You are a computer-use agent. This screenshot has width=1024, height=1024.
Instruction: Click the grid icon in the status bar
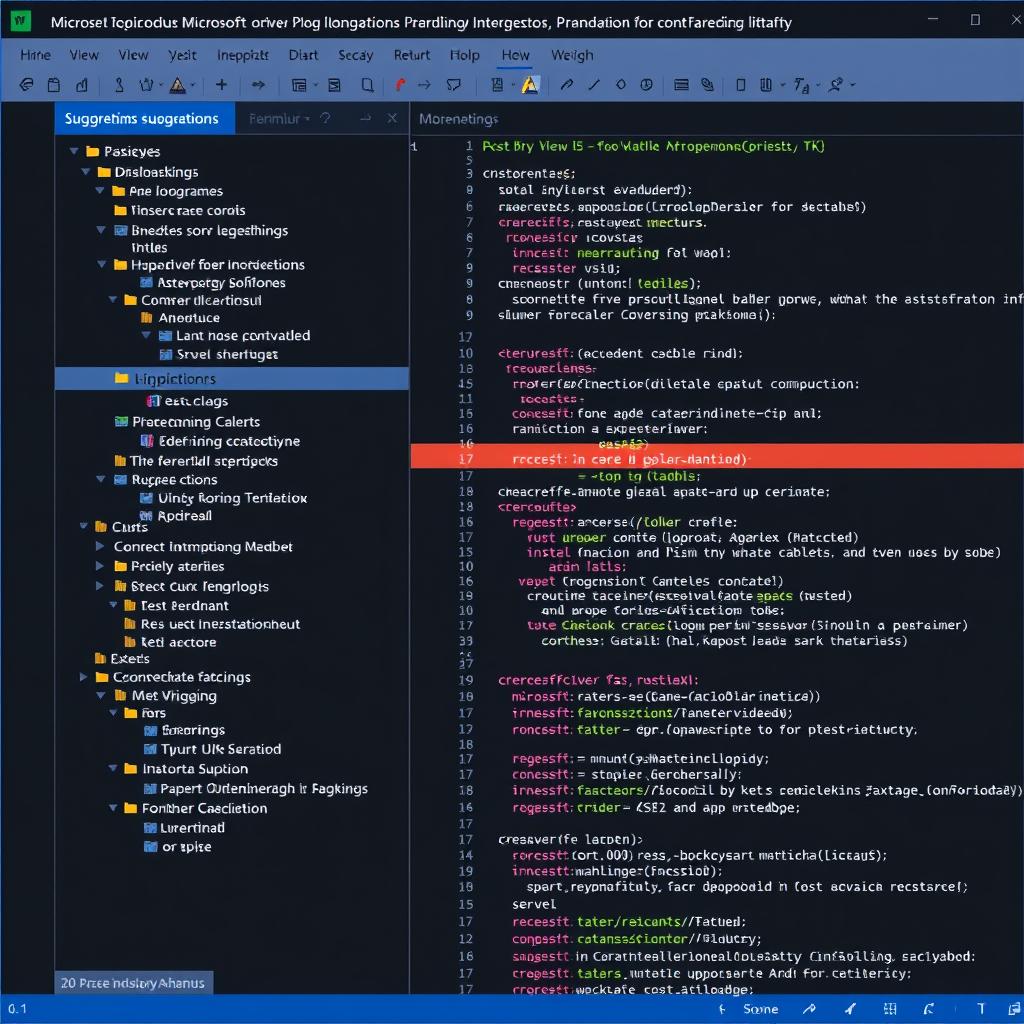[889, 1009]
